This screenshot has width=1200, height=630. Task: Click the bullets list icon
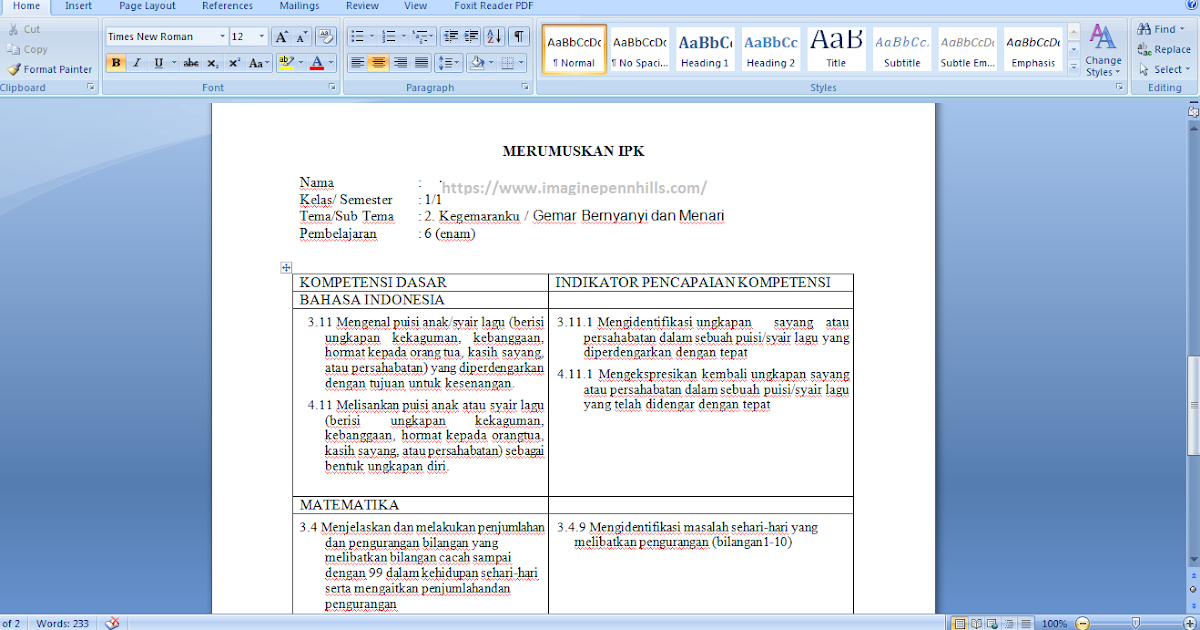coord(357,37)
